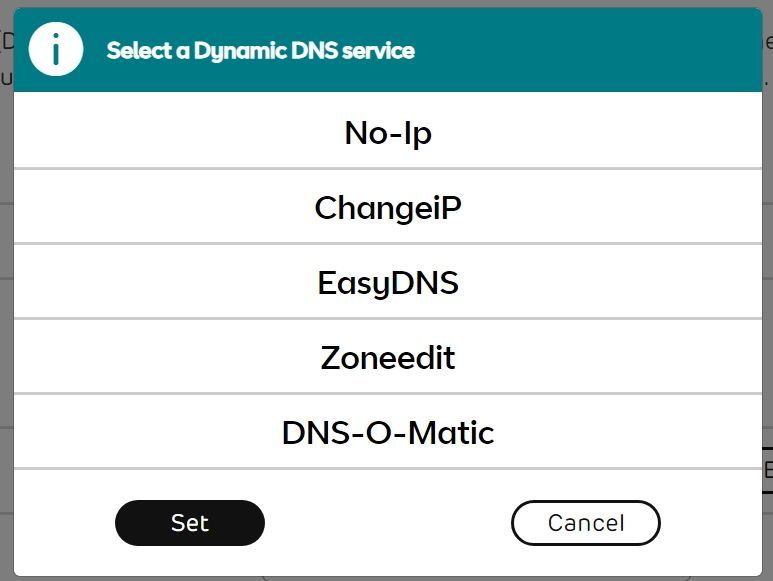Image resolution: width=773 pixels, height=581 pixels.
Task: Highlight the last visible row, DNS-O-Matic
Action: [x=388, y=432]
